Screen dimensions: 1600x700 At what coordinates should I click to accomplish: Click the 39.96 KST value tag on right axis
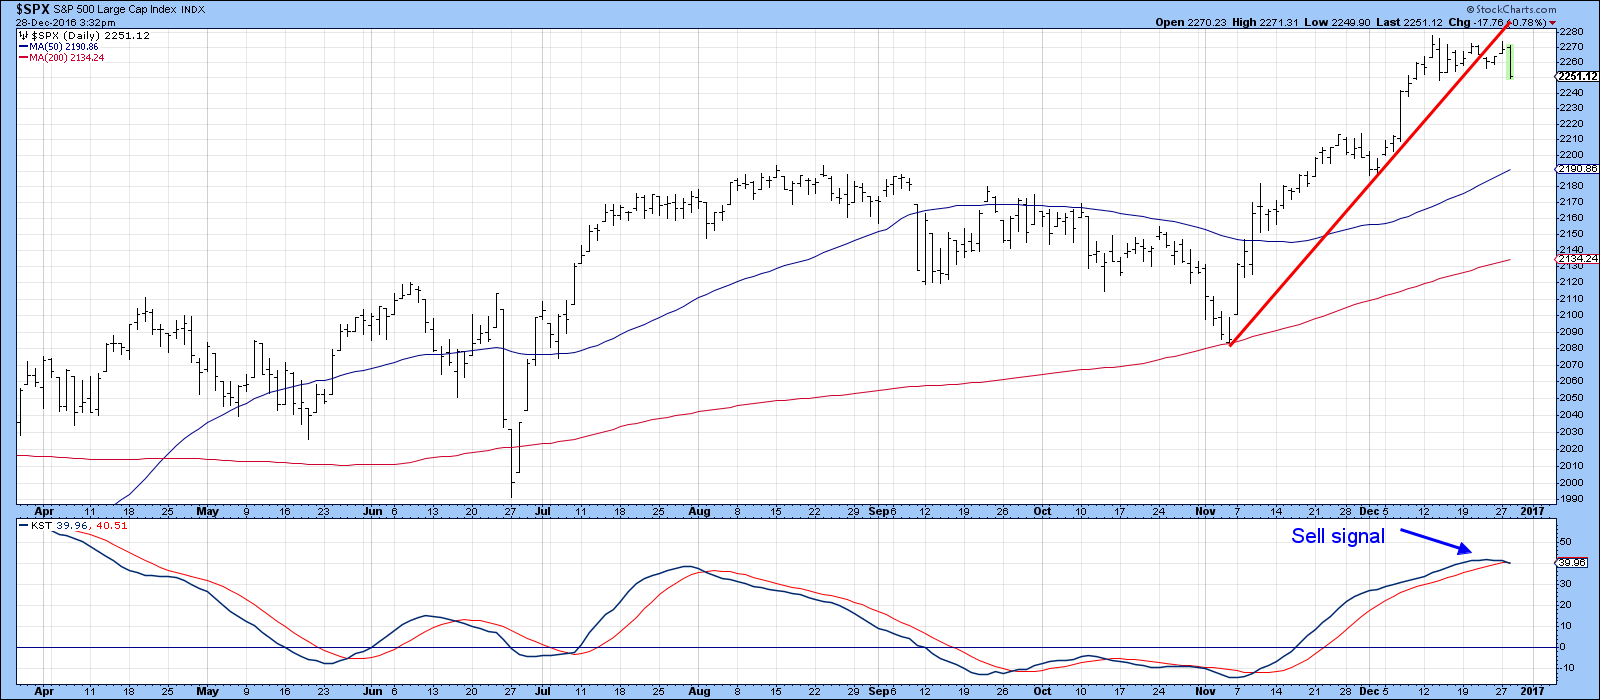click(1572, 563)
